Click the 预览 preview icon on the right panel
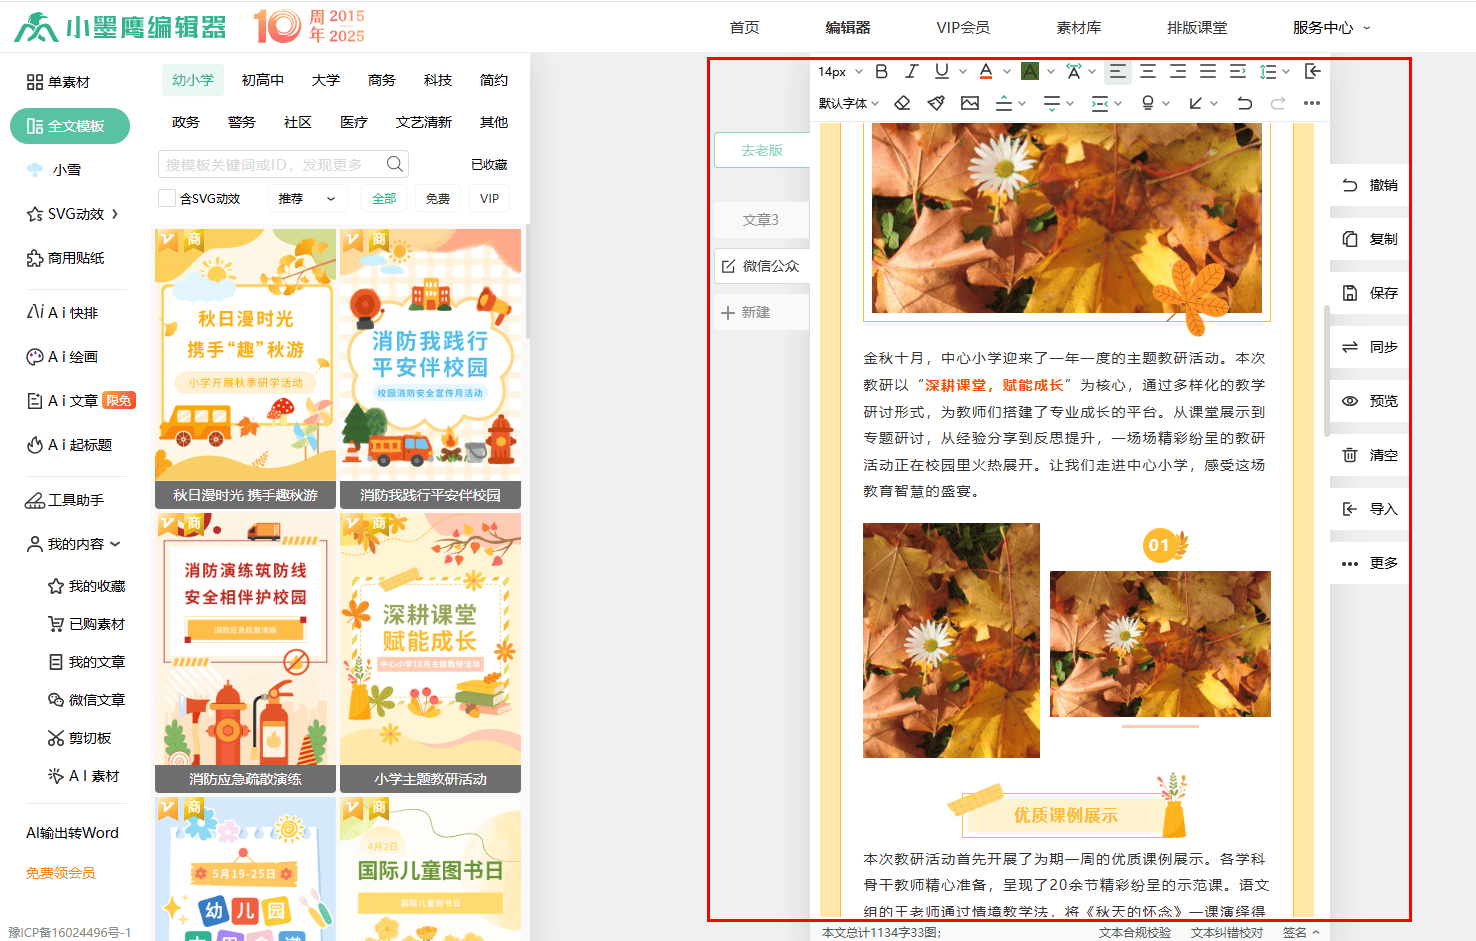The height and width of the screenshot is (941, 1476). tap(1368, 401)
